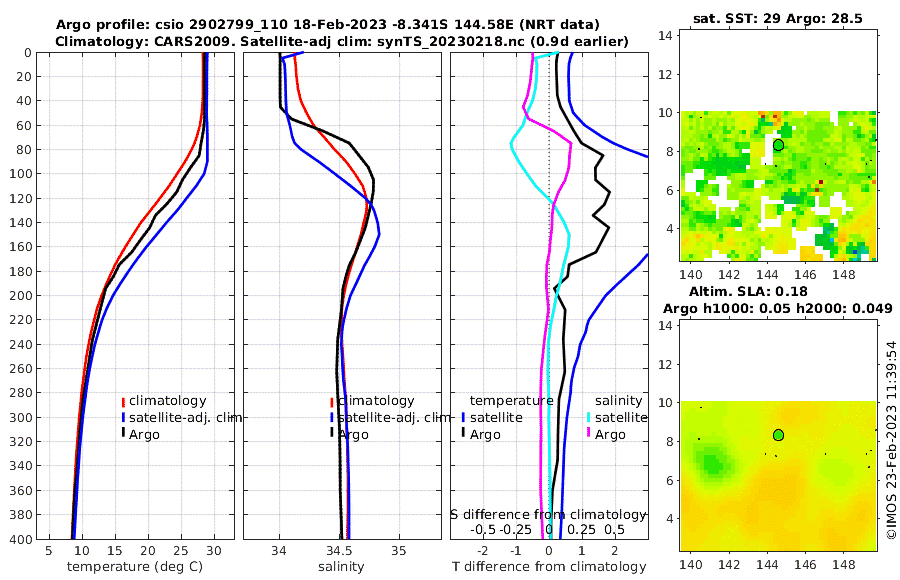Click the Climatology CARS2009 subtitle text
The width and height of the screenshot is (900, 580).
click(x=342, y=42)
